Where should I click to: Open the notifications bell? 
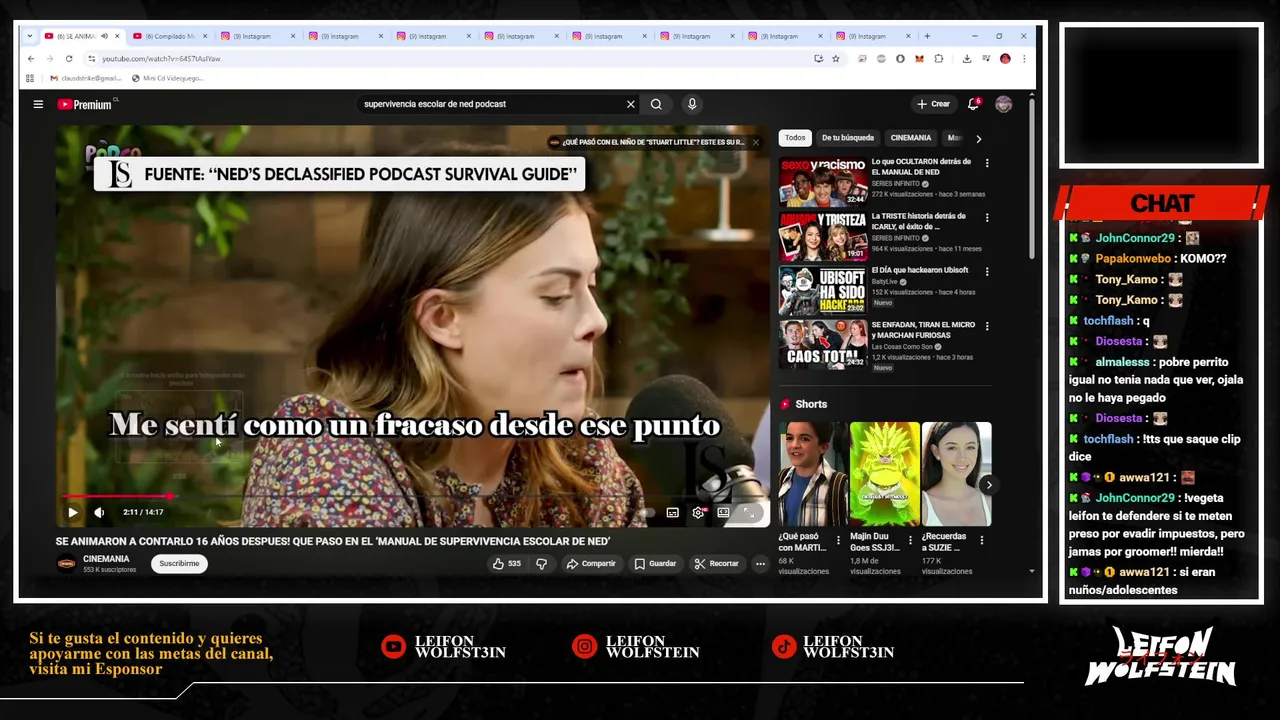[974, 104]
